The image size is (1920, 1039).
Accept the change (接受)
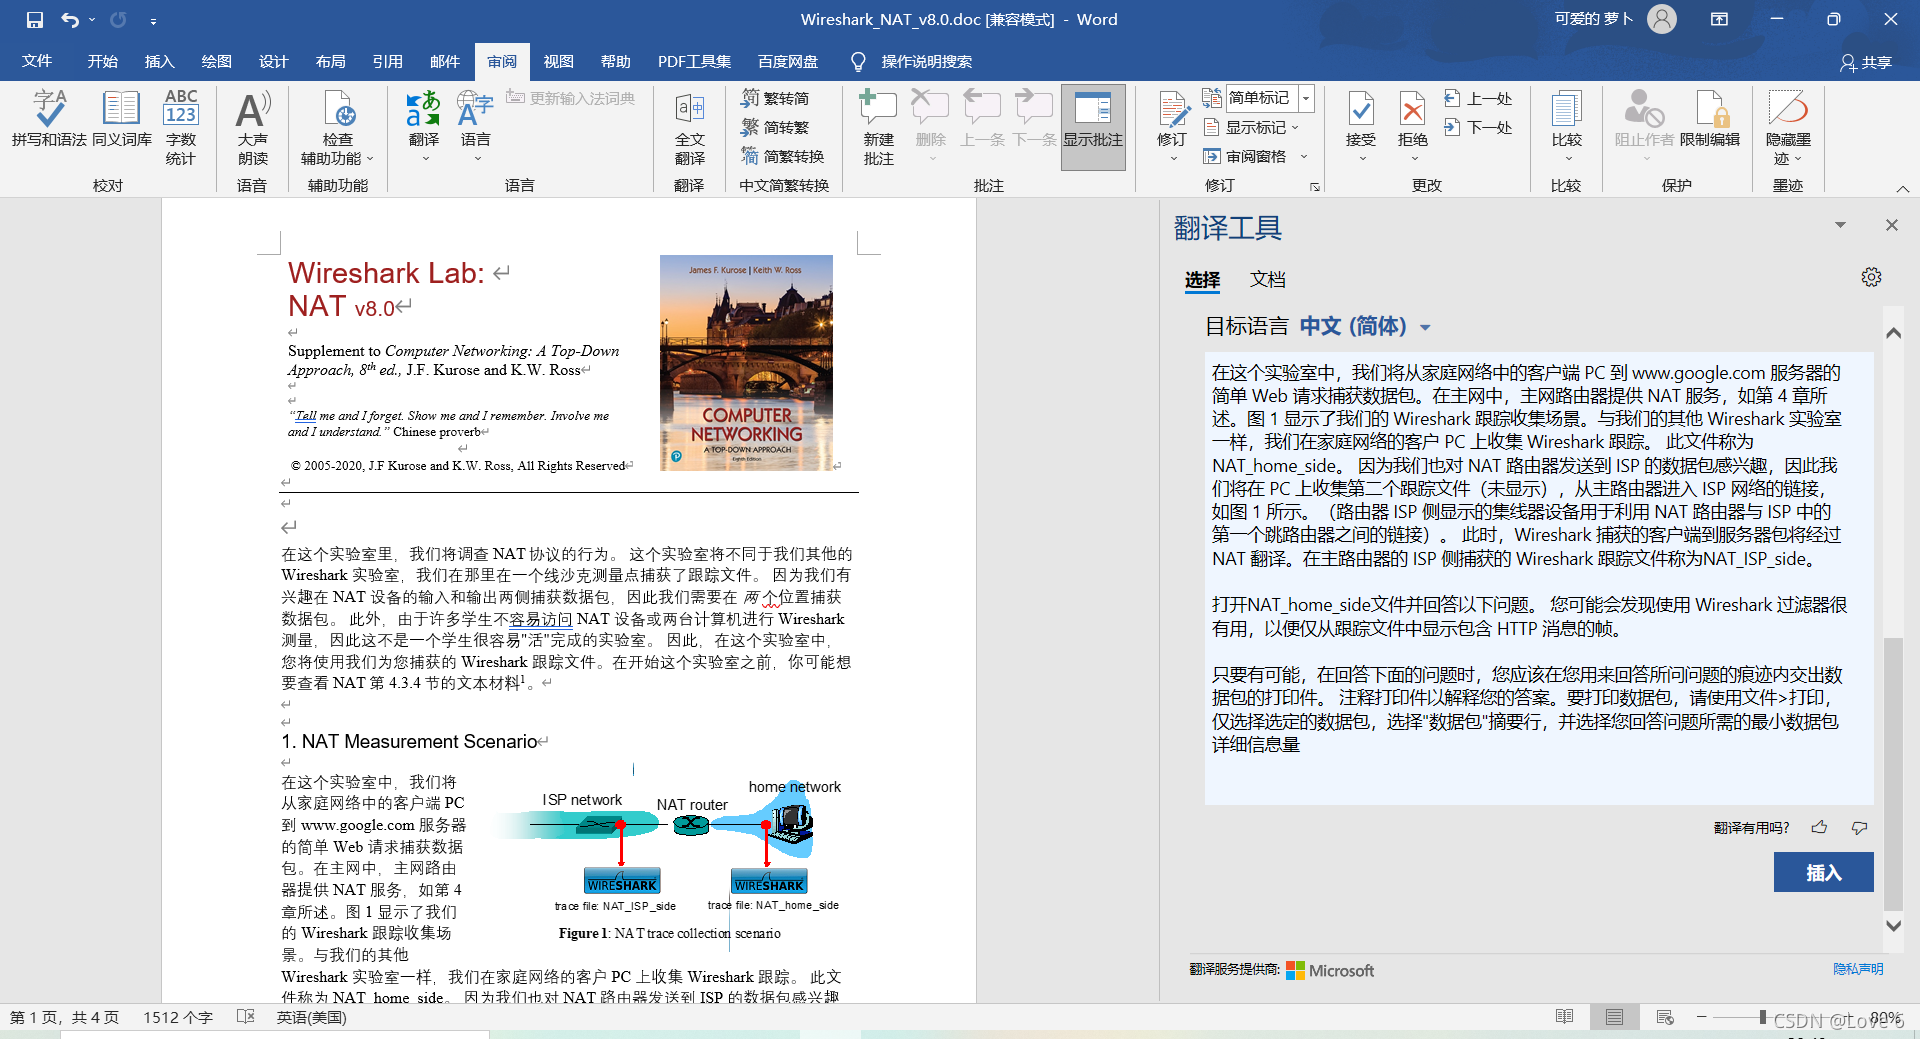1361,128
